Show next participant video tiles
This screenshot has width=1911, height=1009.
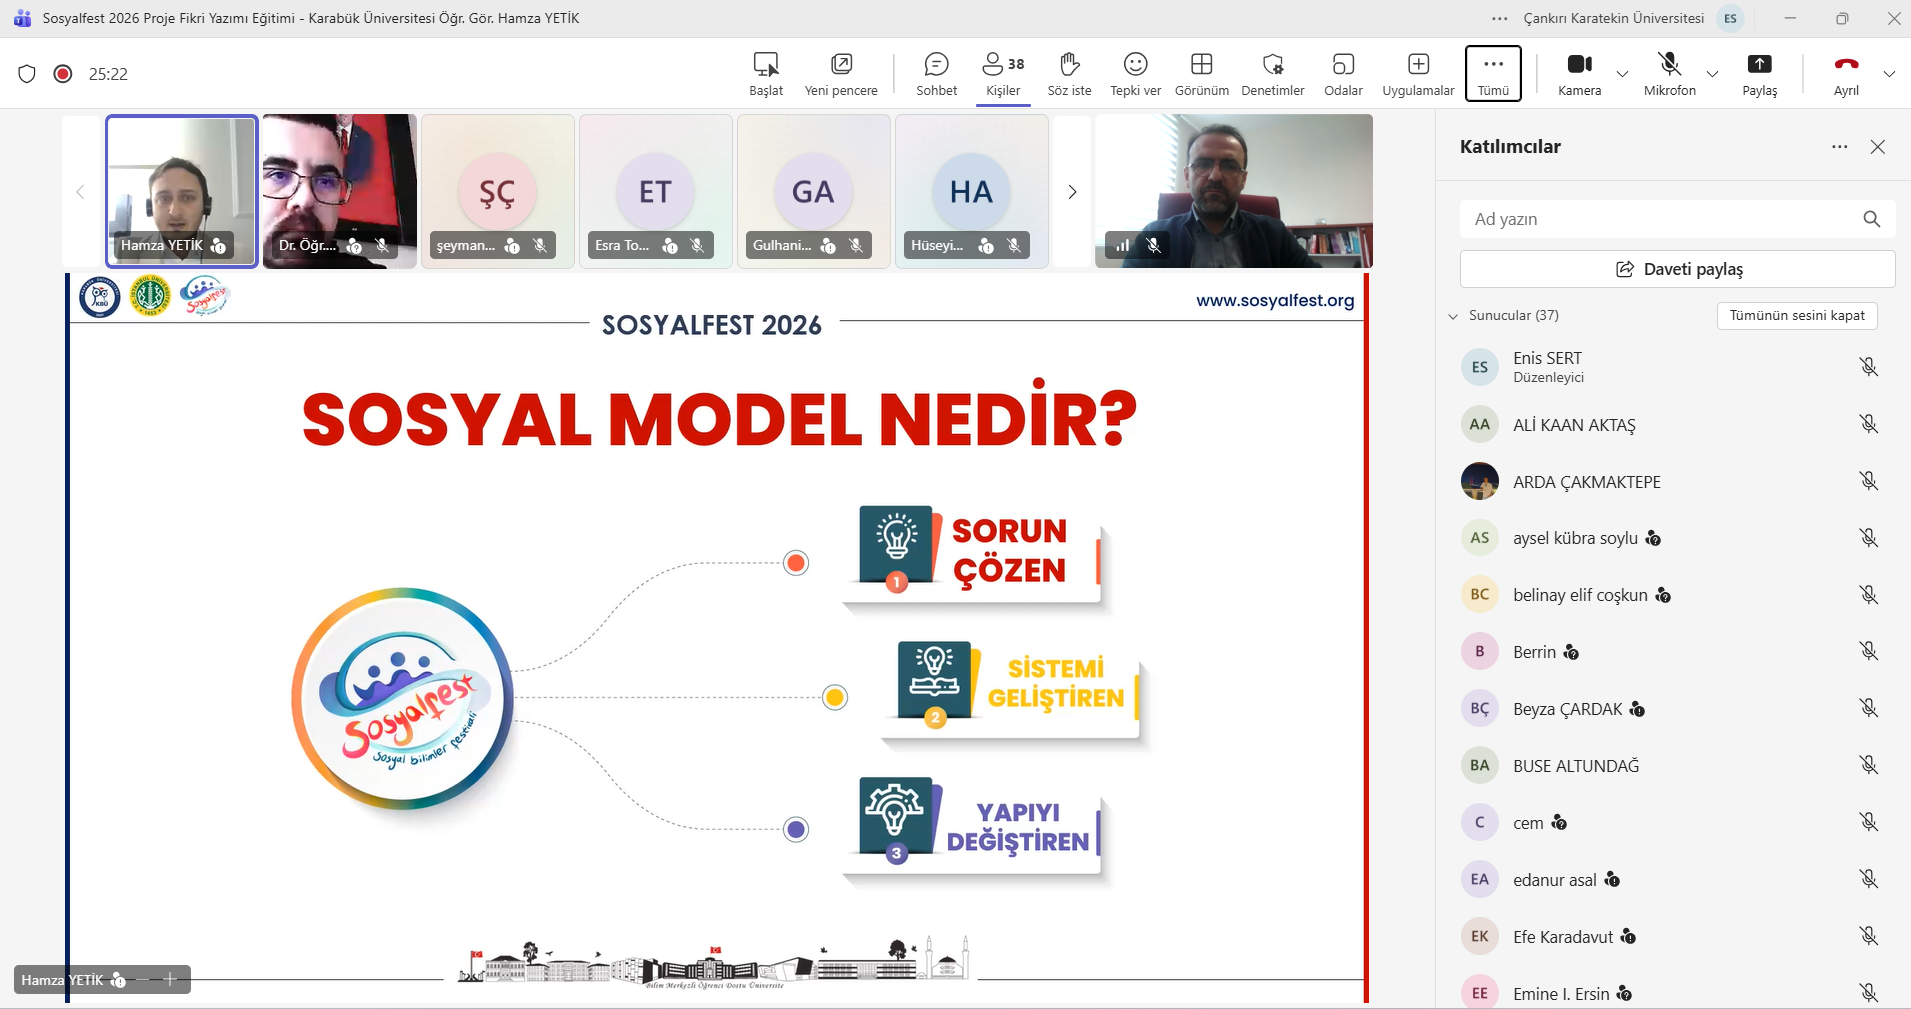[x=1072, y=192]
